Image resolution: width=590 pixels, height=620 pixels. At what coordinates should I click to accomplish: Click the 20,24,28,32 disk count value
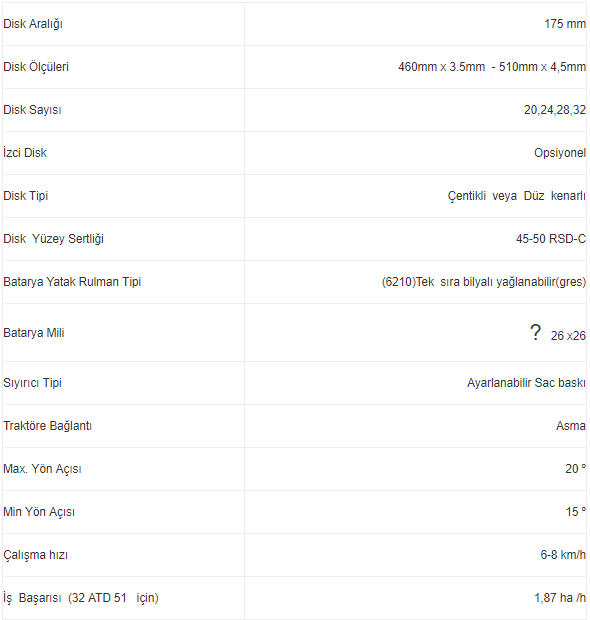point(555,110)
